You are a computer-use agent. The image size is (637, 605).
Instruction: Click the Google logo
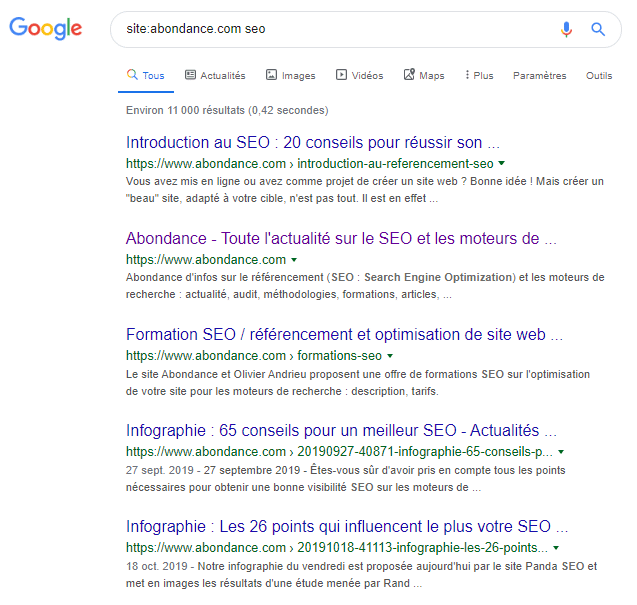click(46, 28)
